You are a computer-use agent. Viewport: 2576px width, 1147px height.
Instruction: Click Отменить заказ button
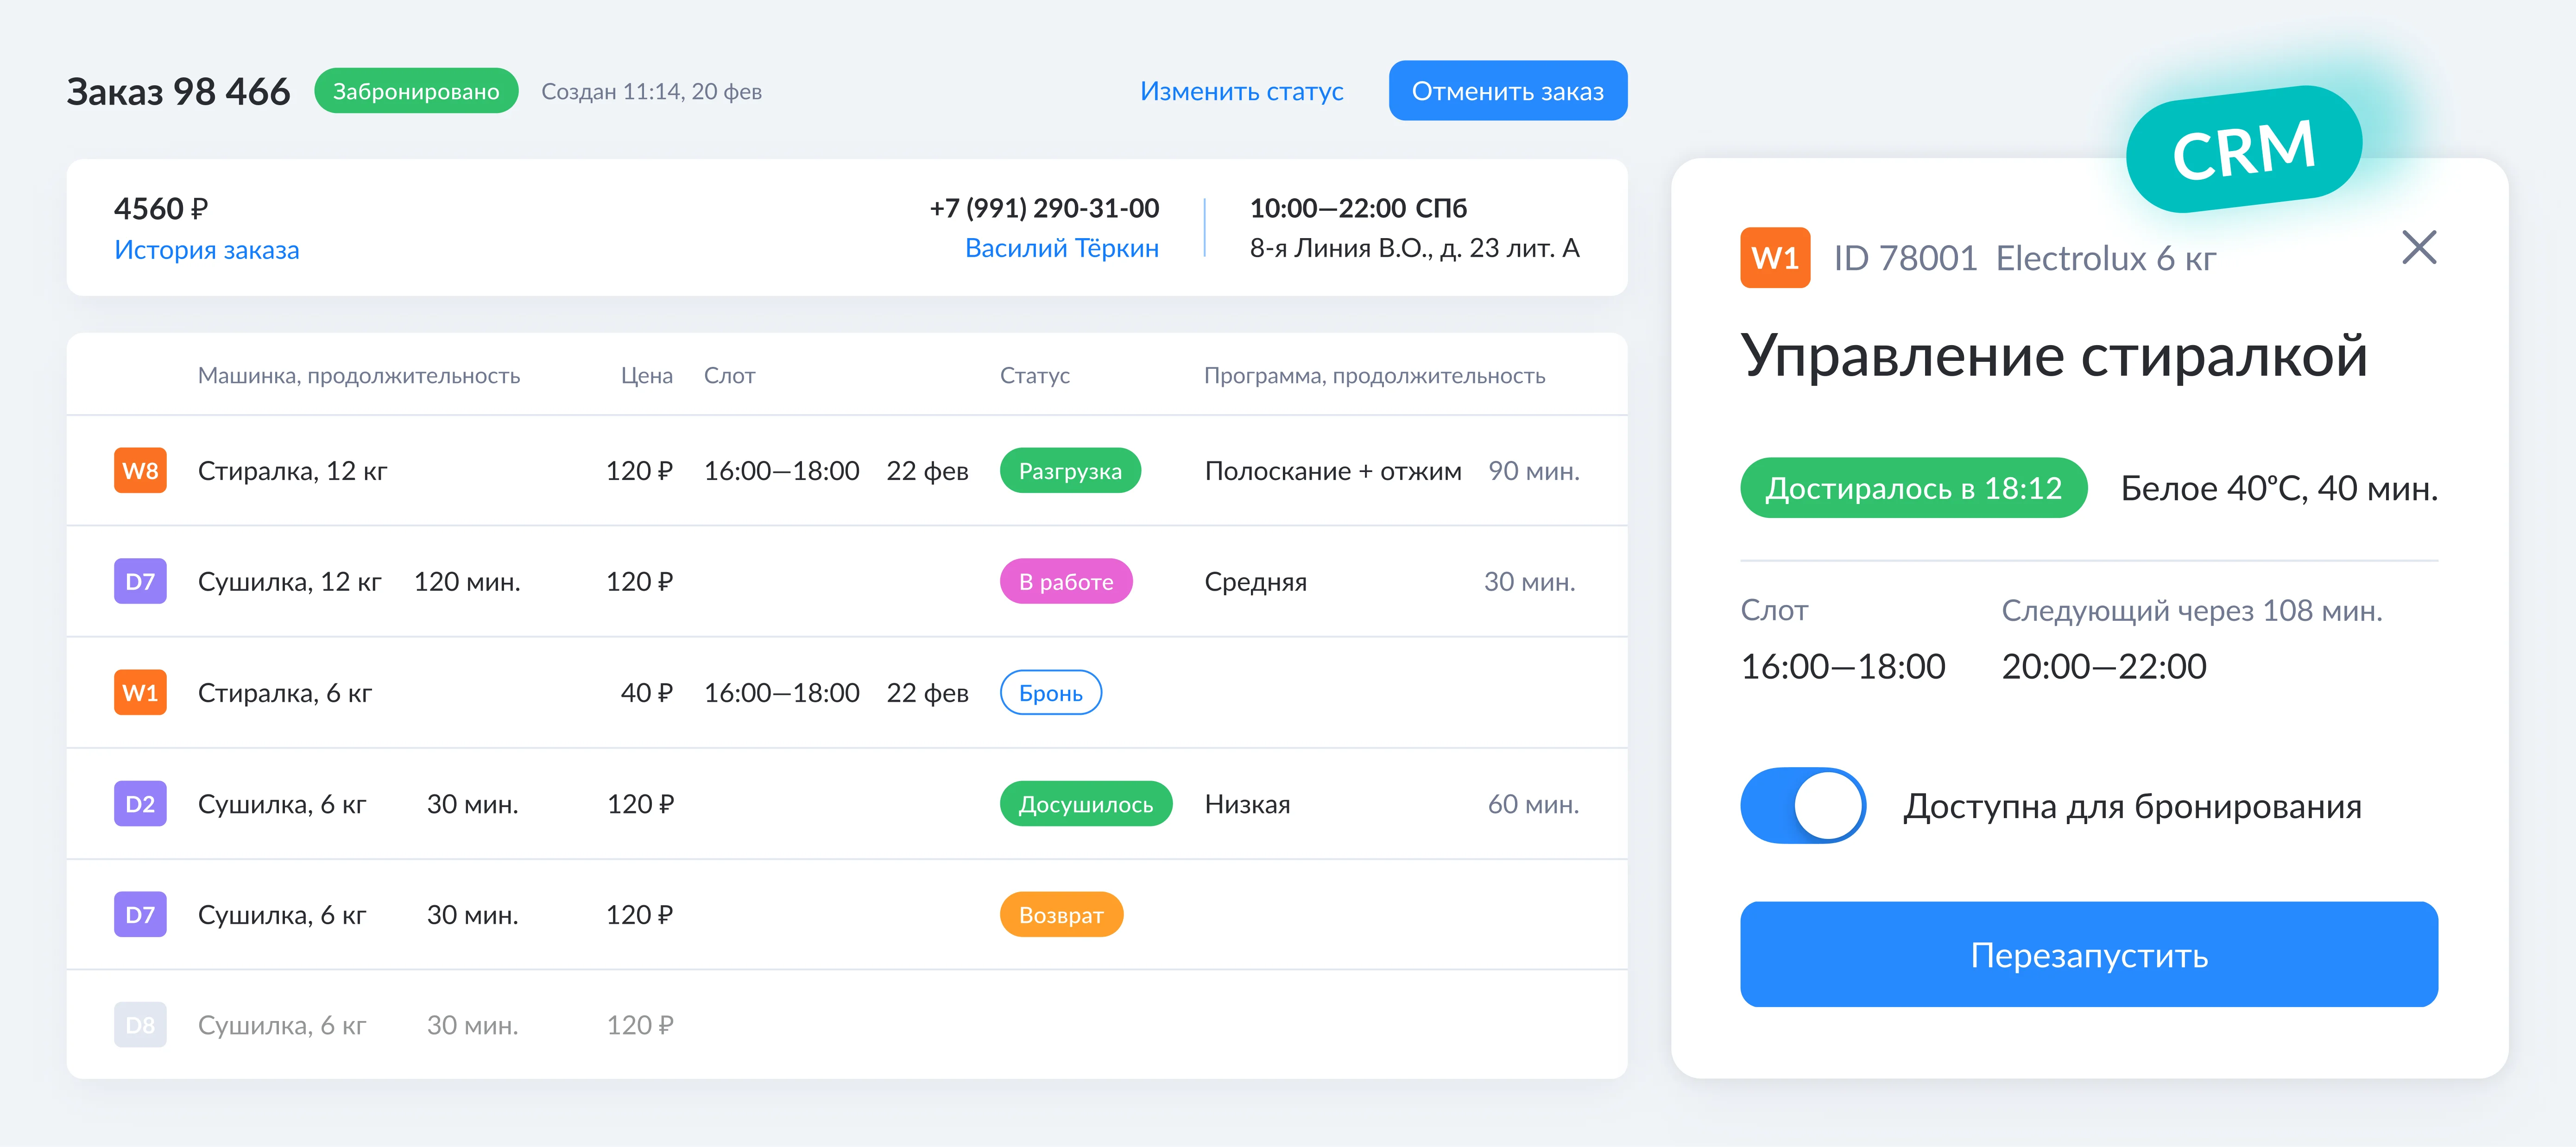1507,91
